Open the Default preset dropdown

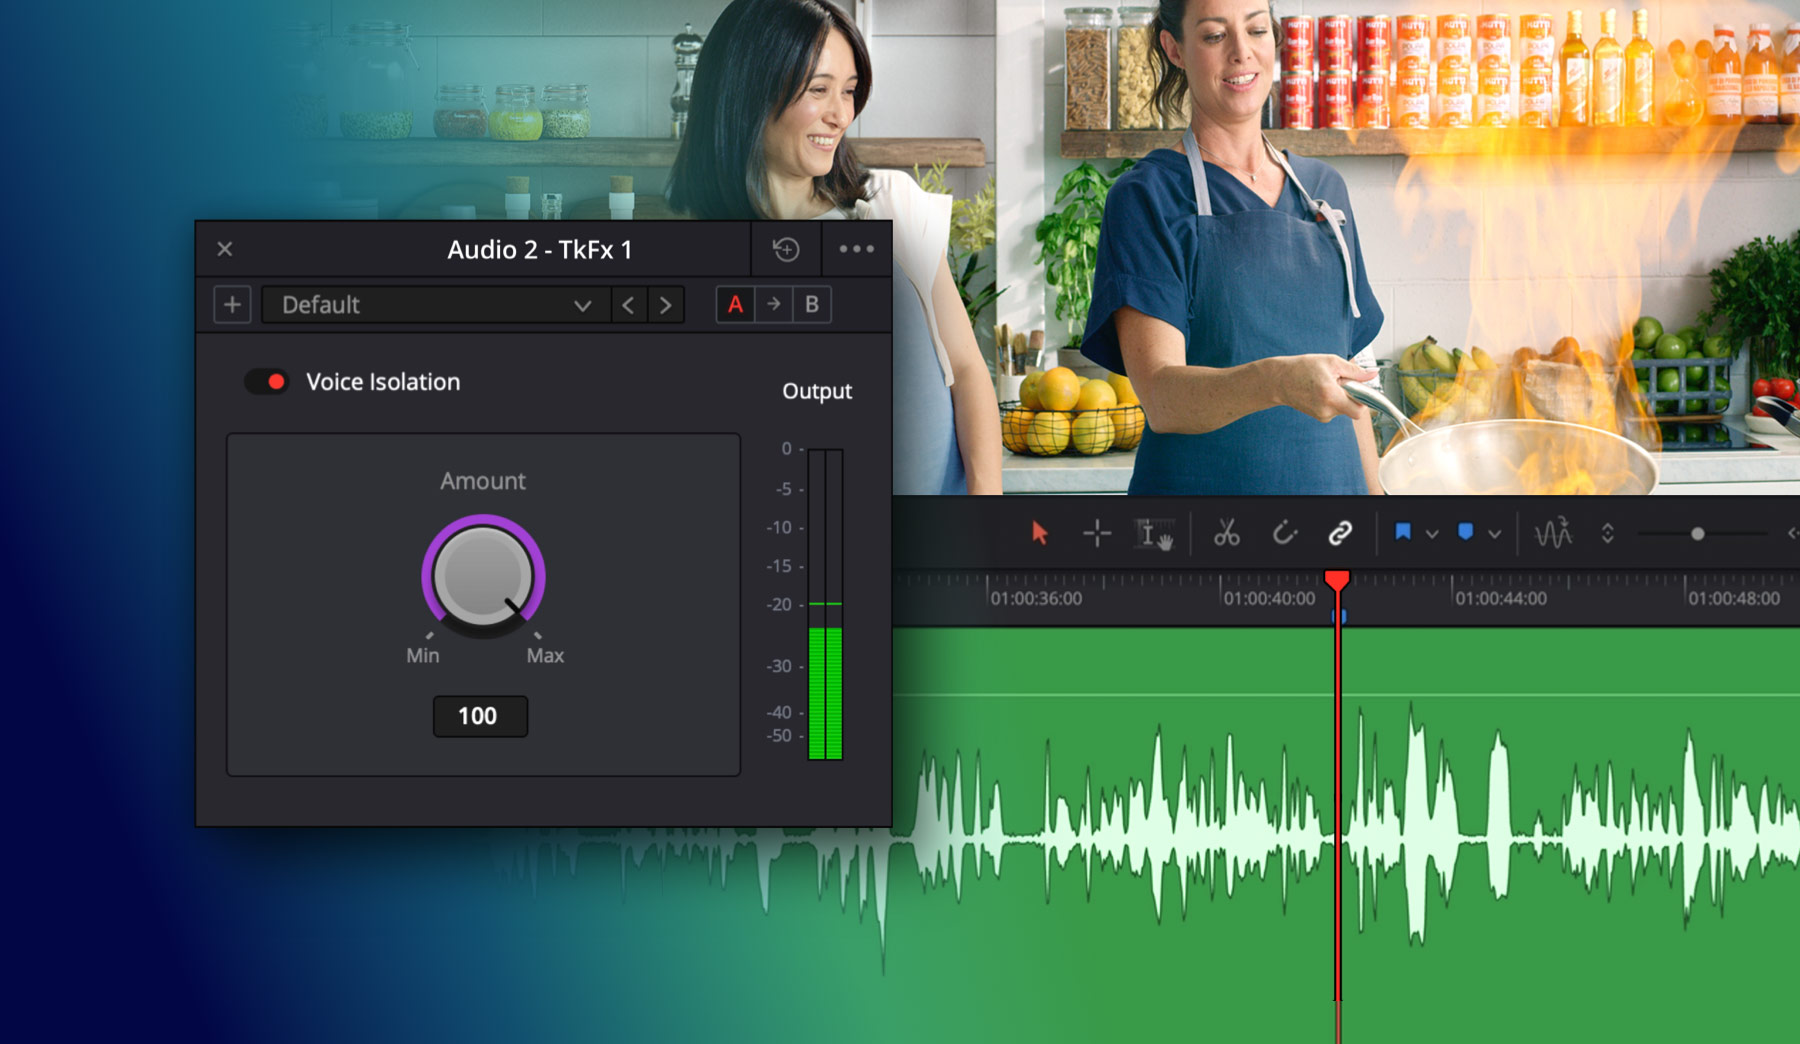tap(436, 305)
